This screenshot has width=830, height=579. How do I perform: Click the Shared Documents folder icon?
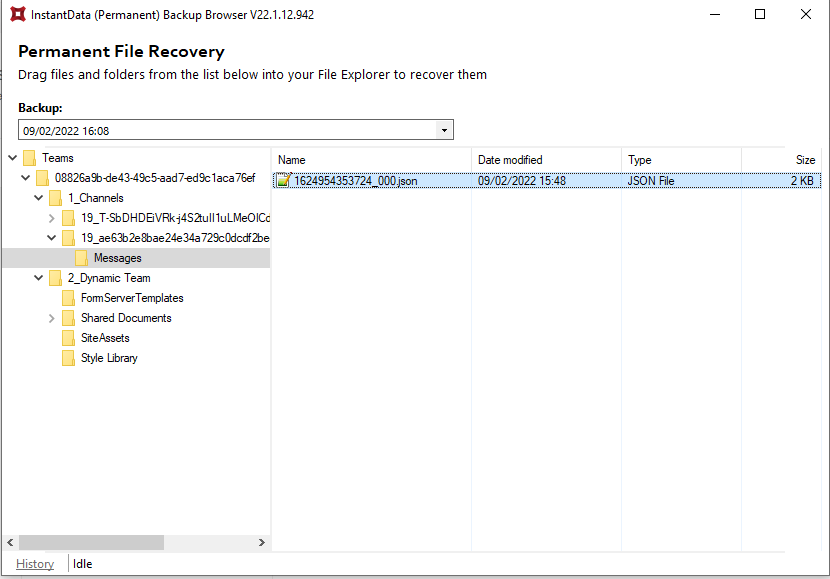coord(68,318)
